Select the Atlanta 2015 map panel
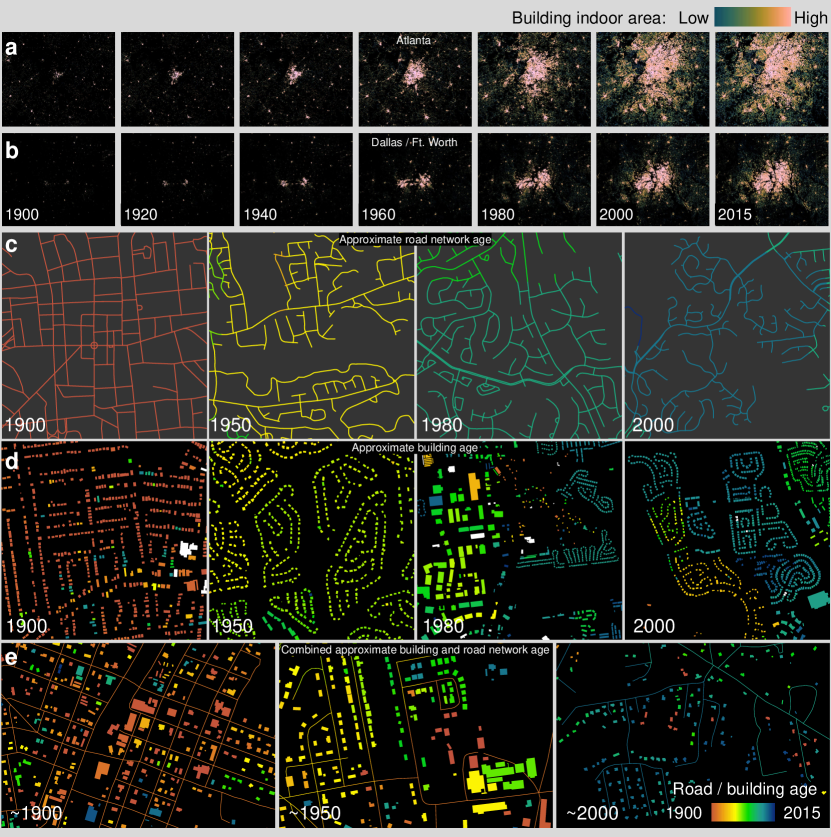The height and width of the screenshot is (837, 831). click(772, 79)
